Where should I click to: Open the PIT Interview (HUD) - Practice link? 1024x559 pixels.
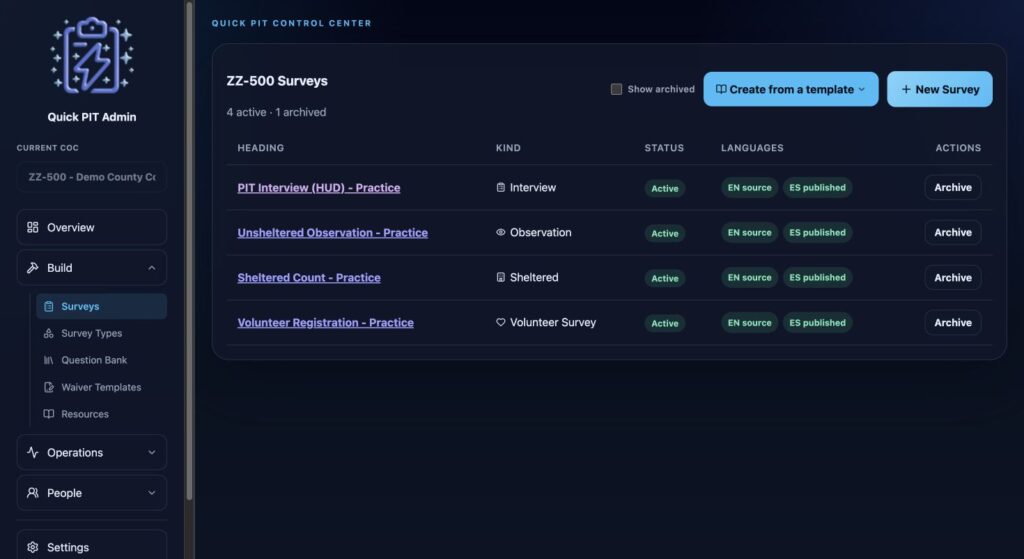point(319,187)
